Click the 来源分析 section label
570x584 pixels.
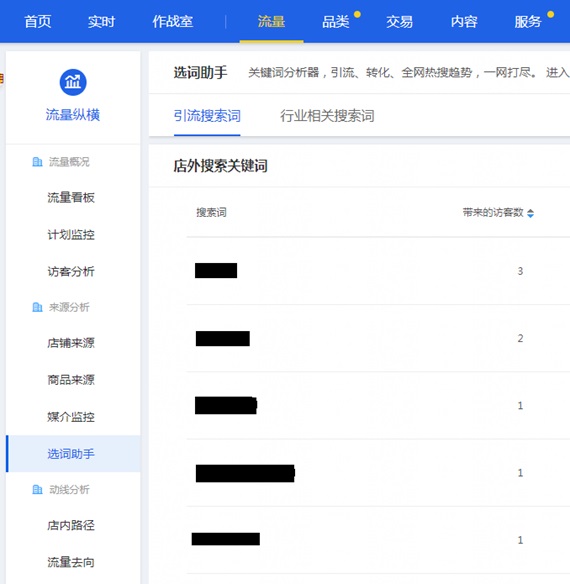pos(69,307)
